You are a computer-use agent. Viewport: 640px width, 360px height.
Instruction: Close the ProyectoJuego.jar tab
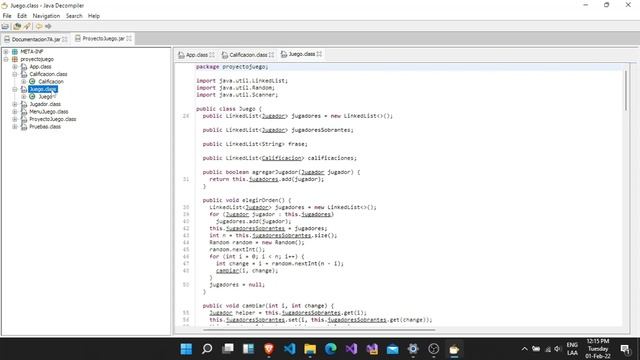[x=129, y=38]
